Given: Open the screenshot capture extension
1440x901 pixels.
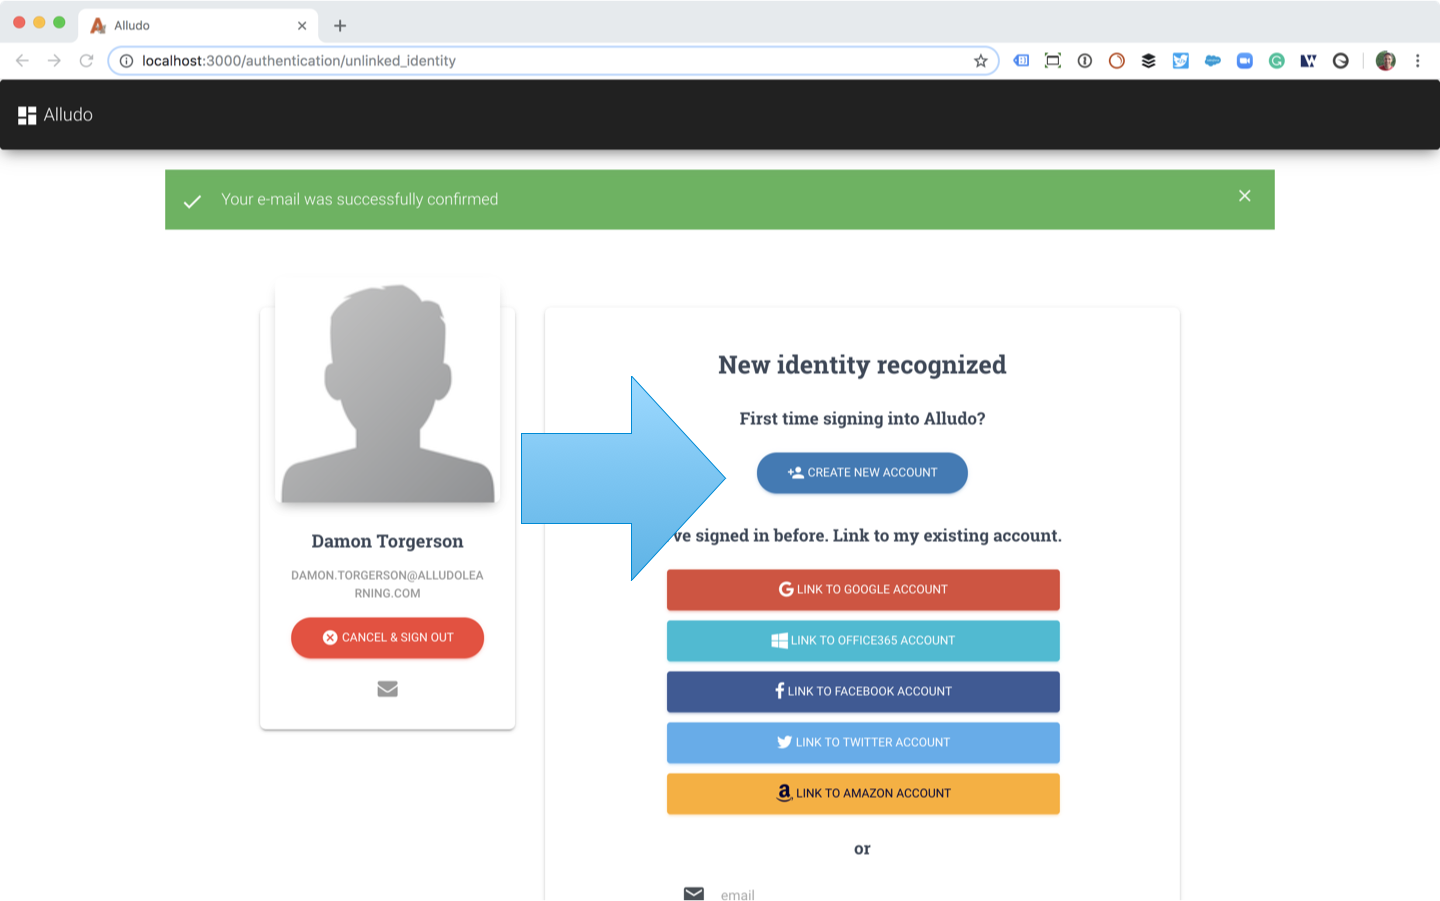Looking at the screenshot, I should point(1053,61).
